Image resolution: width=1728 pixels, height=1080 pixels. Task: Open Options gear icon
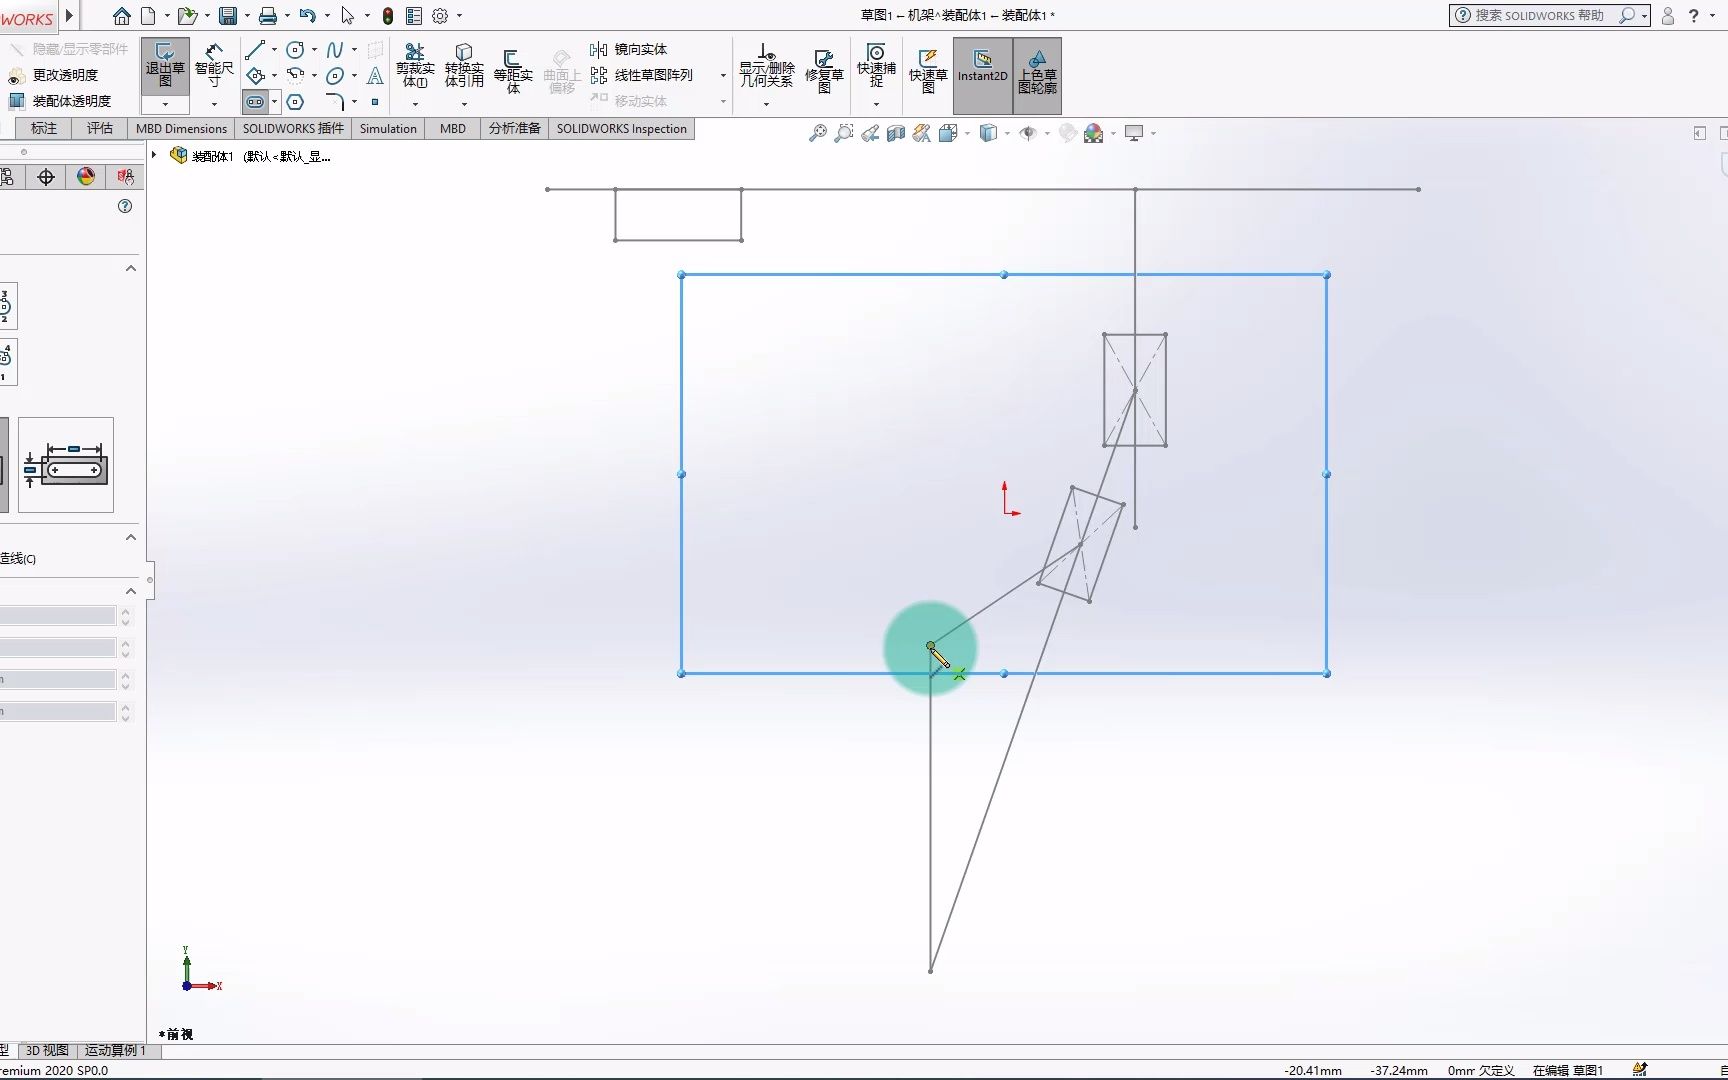coord(440,16)
